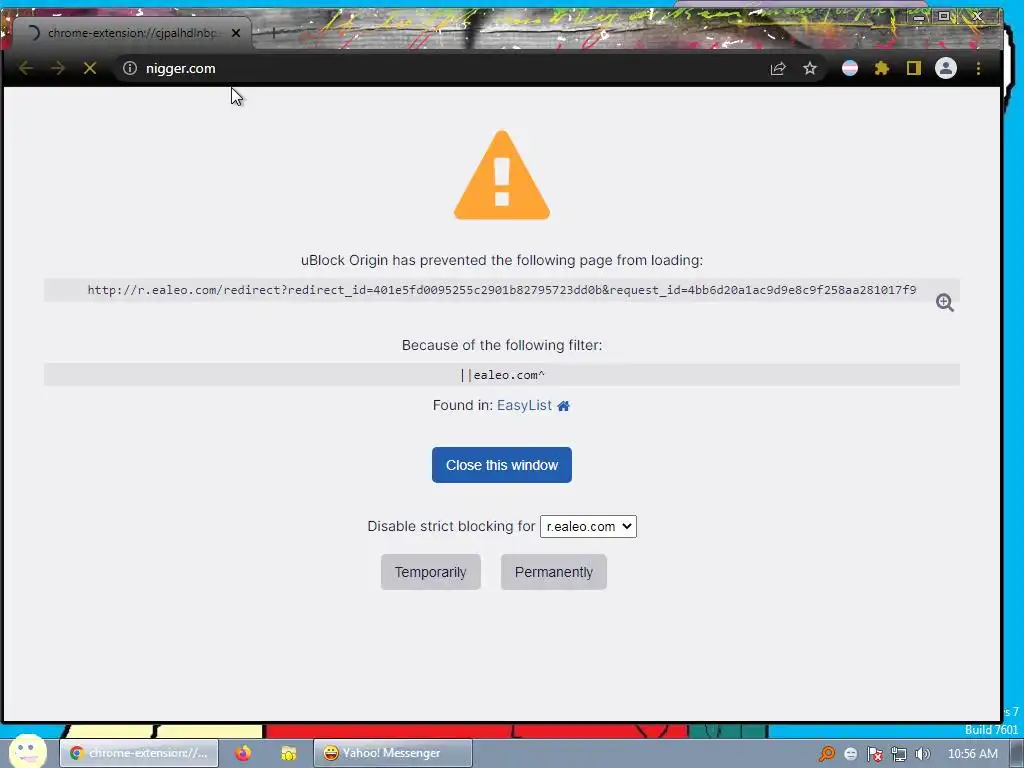Select the ||ealeo.com^ filter text
Viewport: 1024px width, 768px height.
pyautogui.click(x=502, y=375)
